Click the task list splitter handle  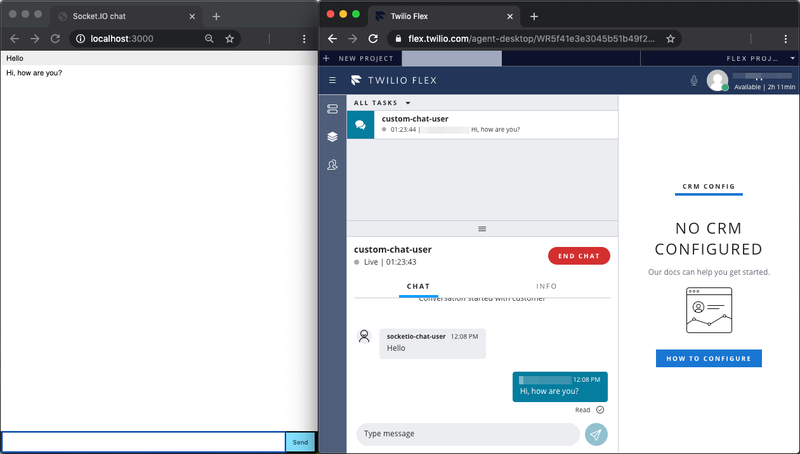coord(482,229)
